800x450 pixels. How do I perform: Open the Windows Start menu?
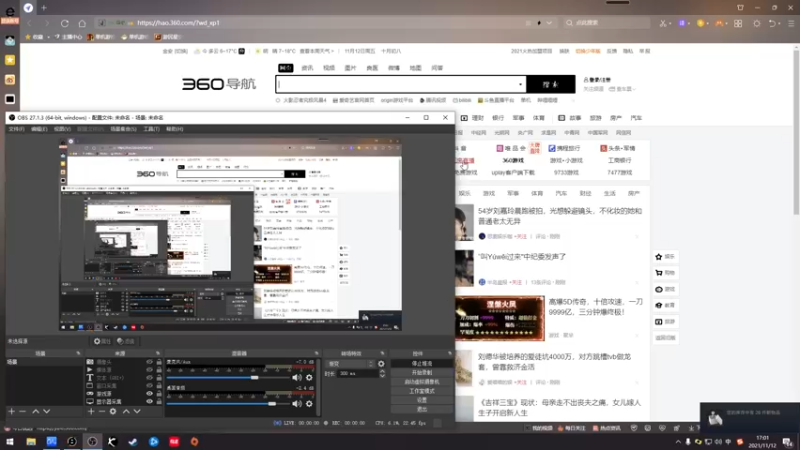(10, 441)
